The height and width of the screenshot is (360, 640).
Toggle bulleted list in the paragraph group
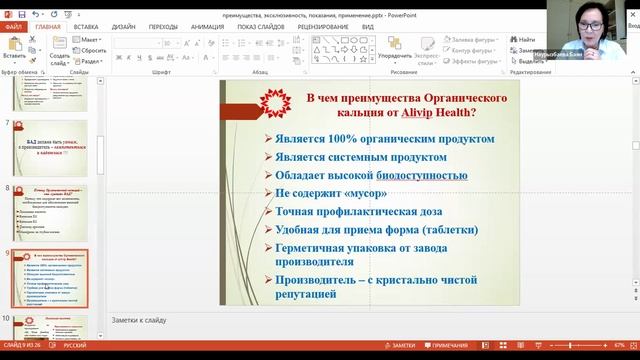pyautogui.click(x=225, y=43)
